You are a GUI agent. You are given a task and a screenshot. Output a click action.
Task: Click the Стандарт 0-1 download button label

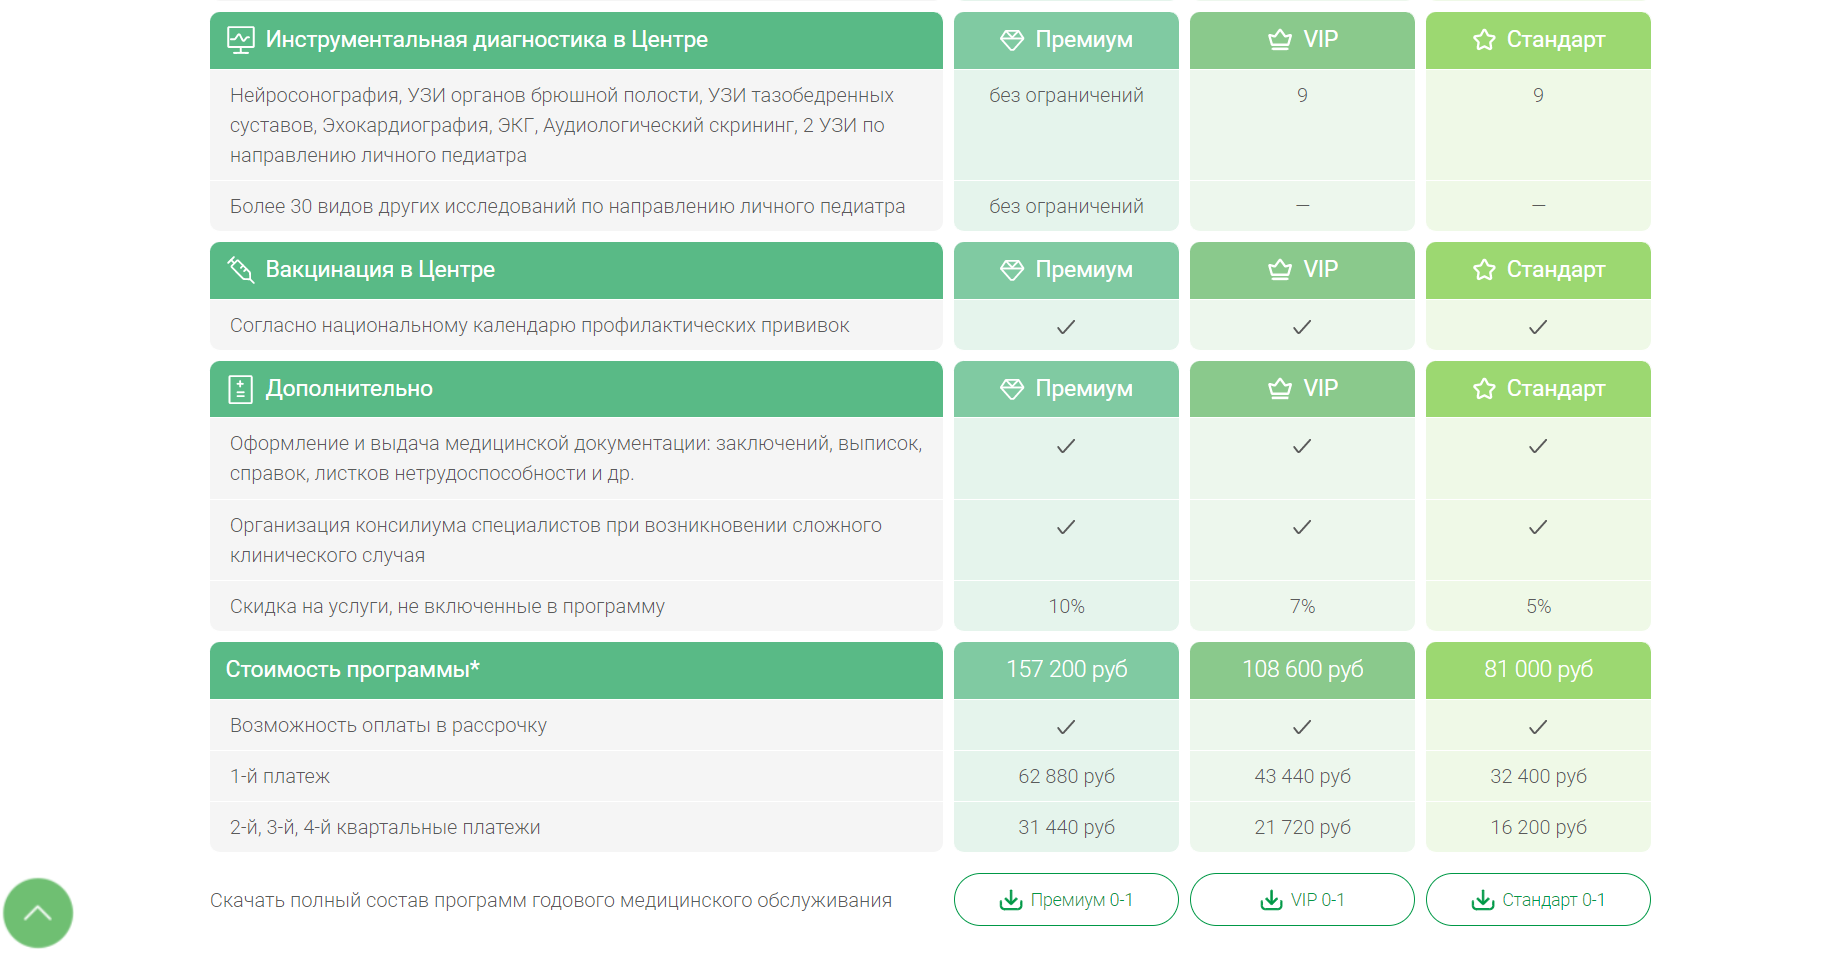click(1554, 900)
